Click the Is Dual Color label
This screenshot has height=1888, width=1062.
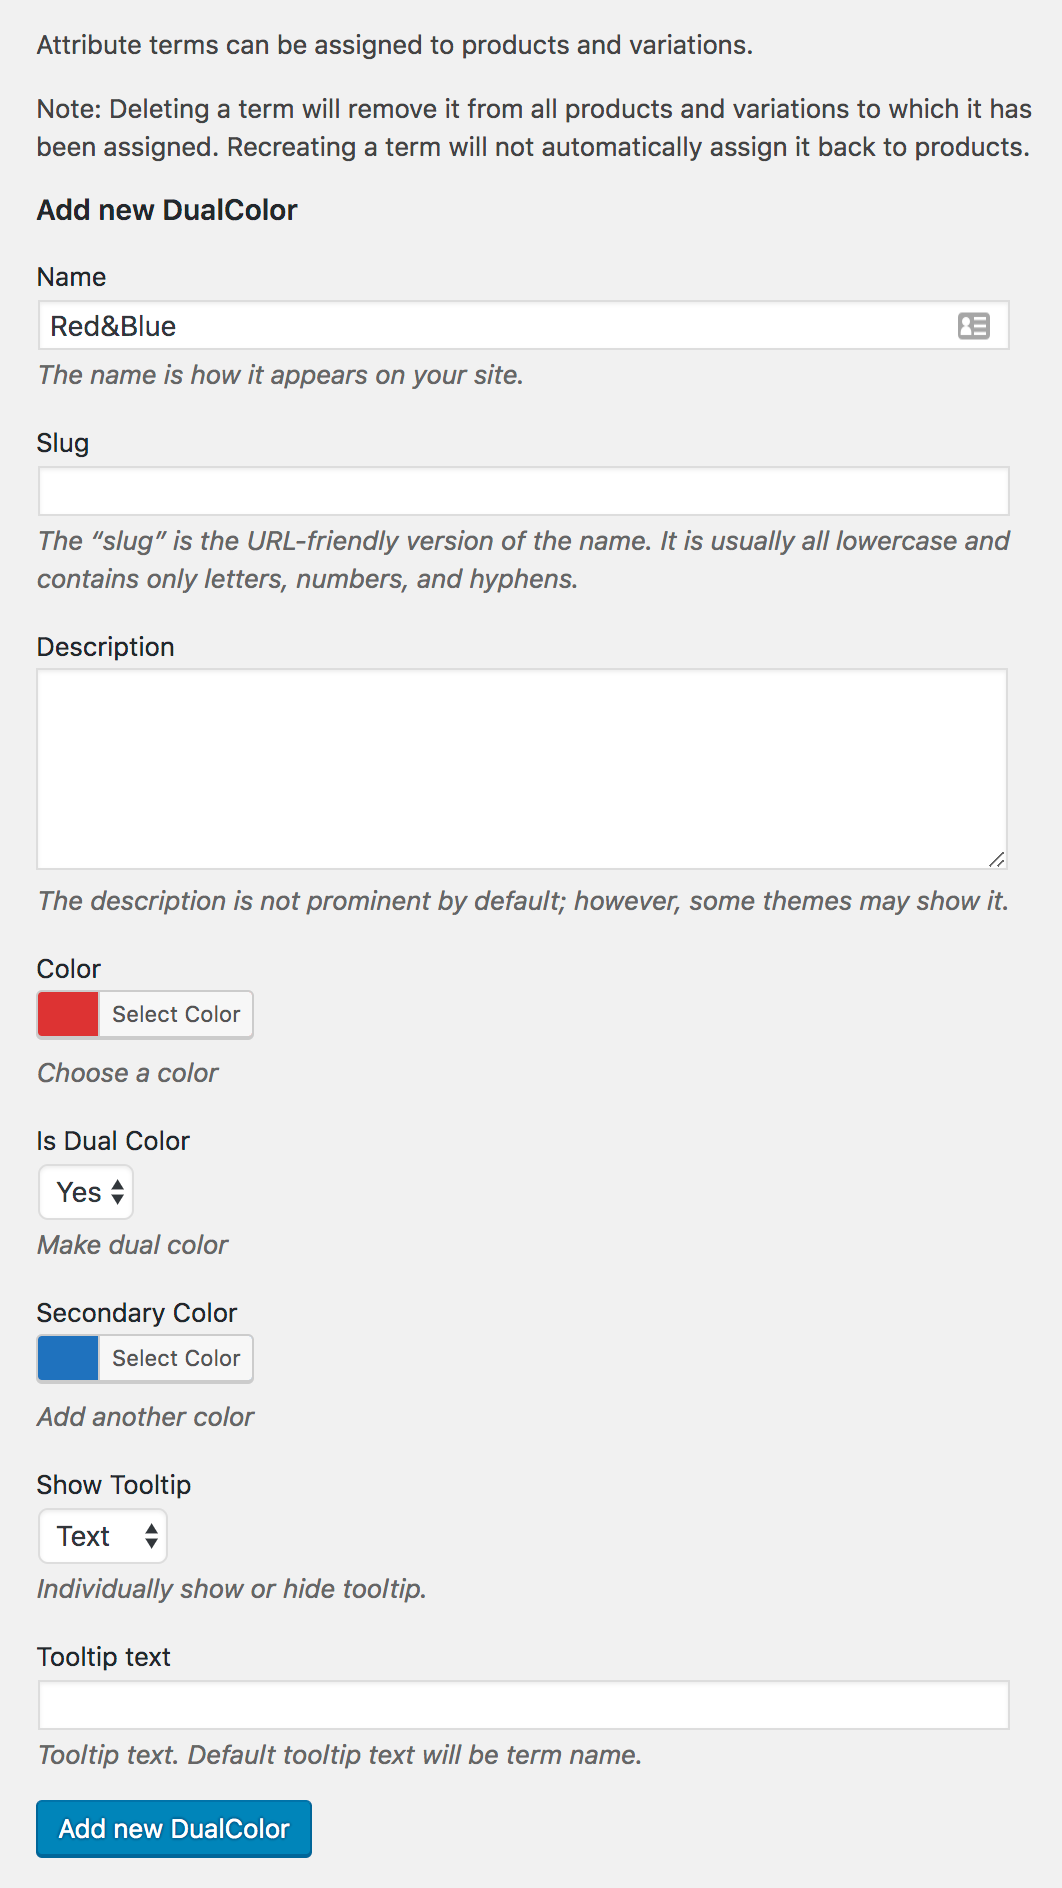(113, 1141)
